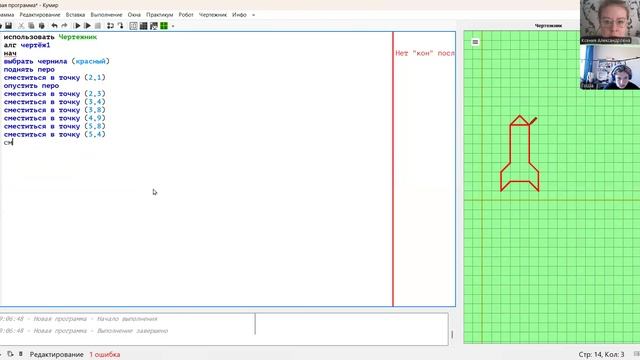This screenshot has width=640, height=360.
Task: Click the Чертежник panel title
Action: [548, 26]
